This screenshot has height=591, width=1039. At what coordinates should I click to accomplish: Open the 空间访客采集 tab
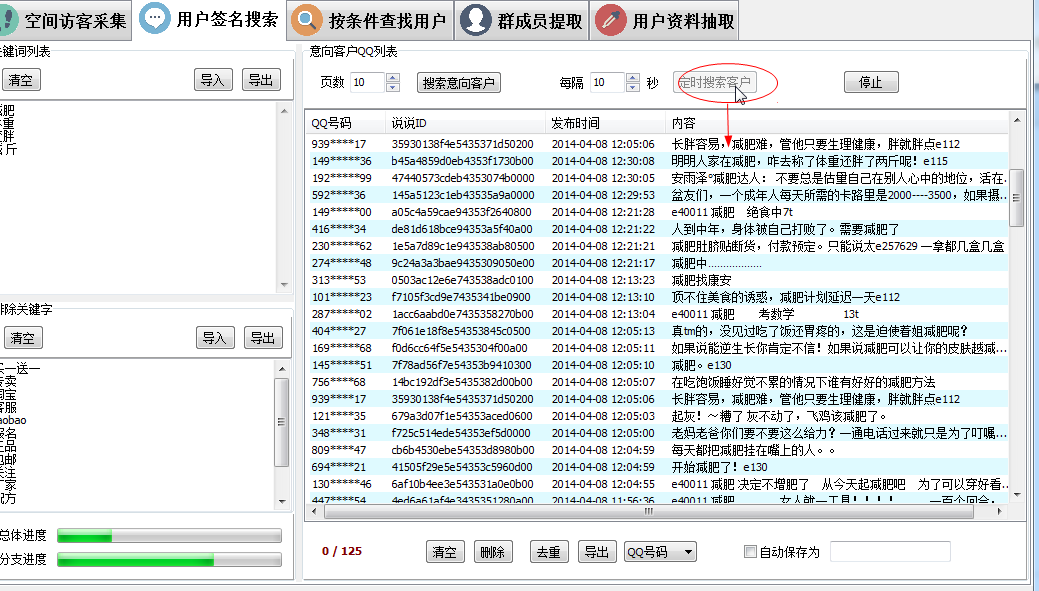point(65,21)
